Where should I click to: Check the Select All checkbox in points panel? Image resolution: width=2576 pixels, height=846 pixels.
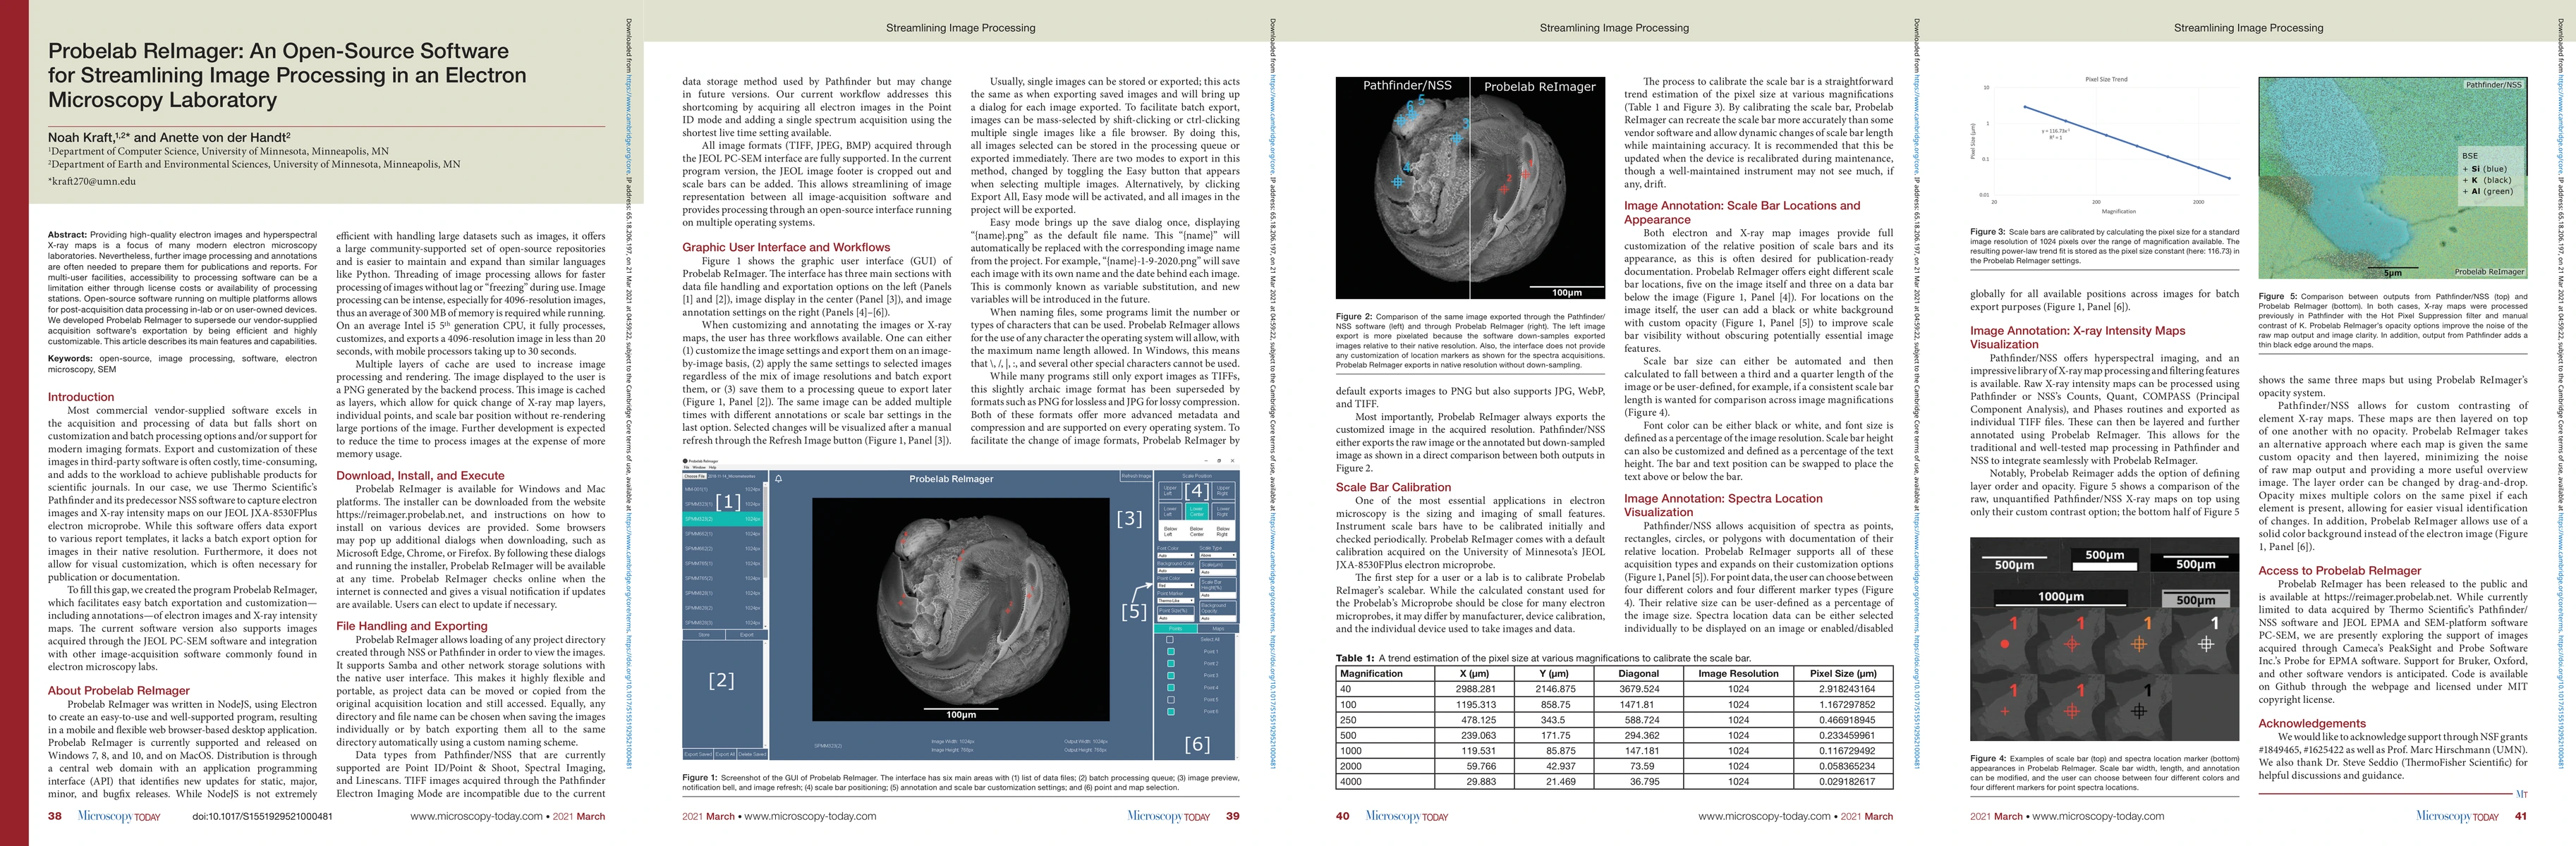coord(1170,640)
